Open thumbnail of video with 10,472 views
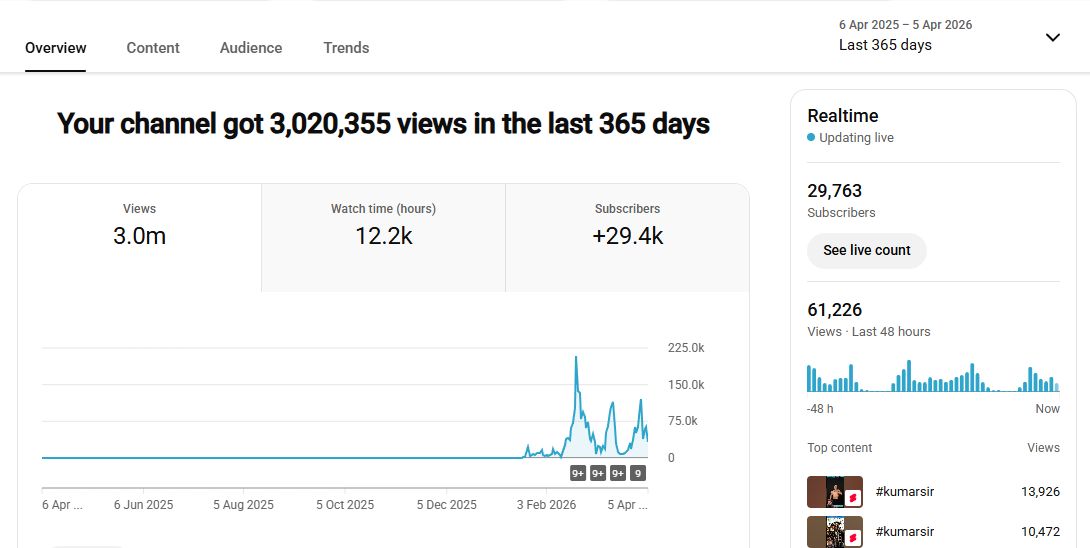This screenshot has width=1090, height=548. (x=826, y=532)
